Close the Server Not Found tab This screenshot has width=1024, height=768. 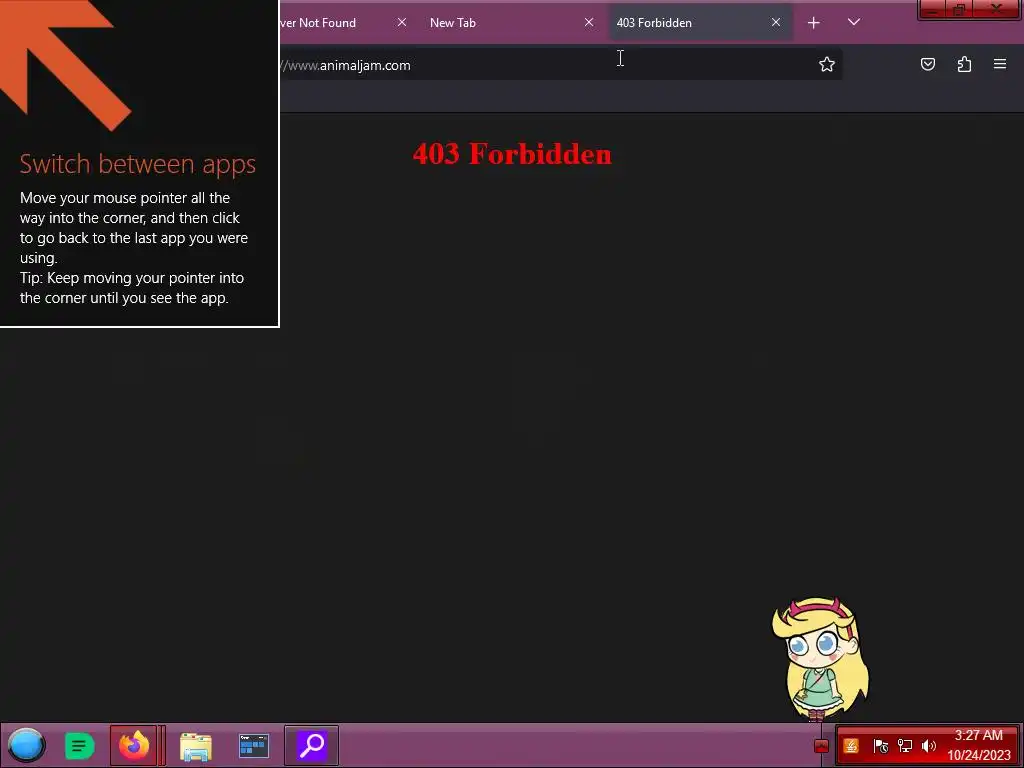pyautogui.click(x=402, y=22)
